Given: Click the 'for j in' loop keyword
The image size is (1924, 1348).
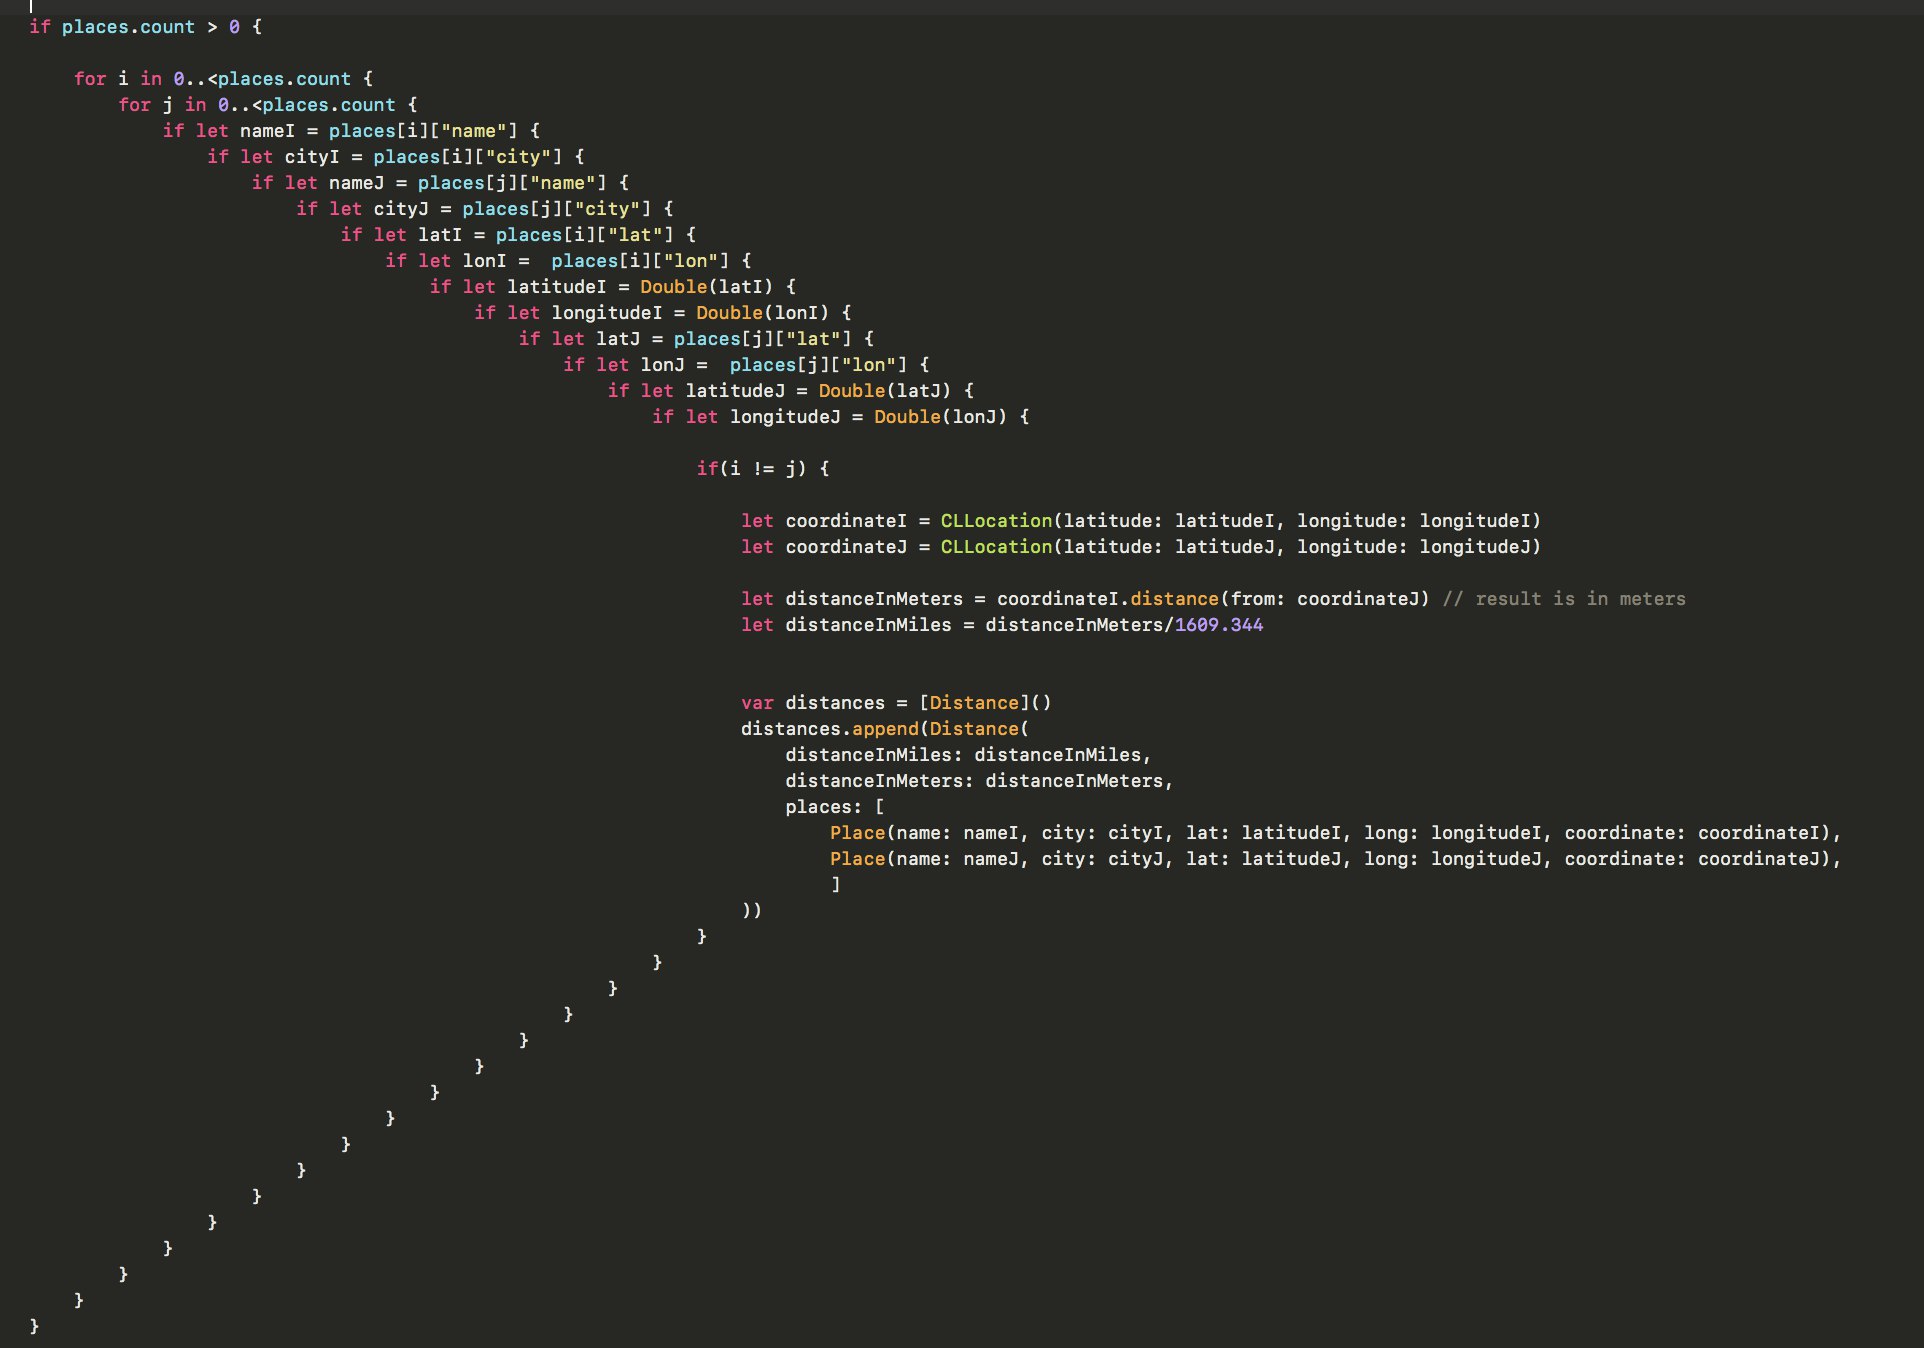Looking at the screenshot, I should tap(134, 105).
